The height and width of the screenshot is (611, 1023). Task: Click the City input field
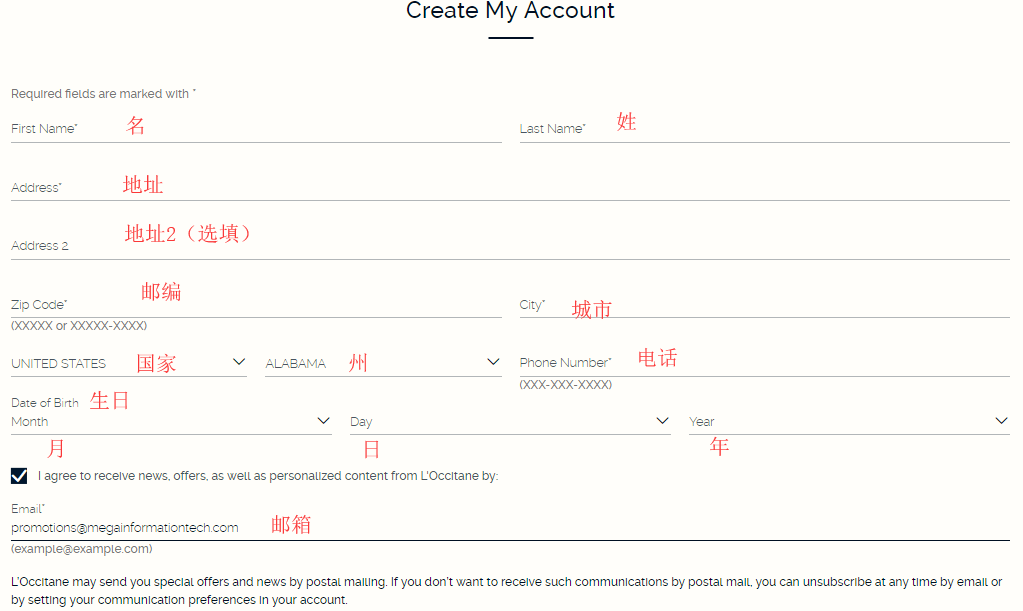[764, 304]
